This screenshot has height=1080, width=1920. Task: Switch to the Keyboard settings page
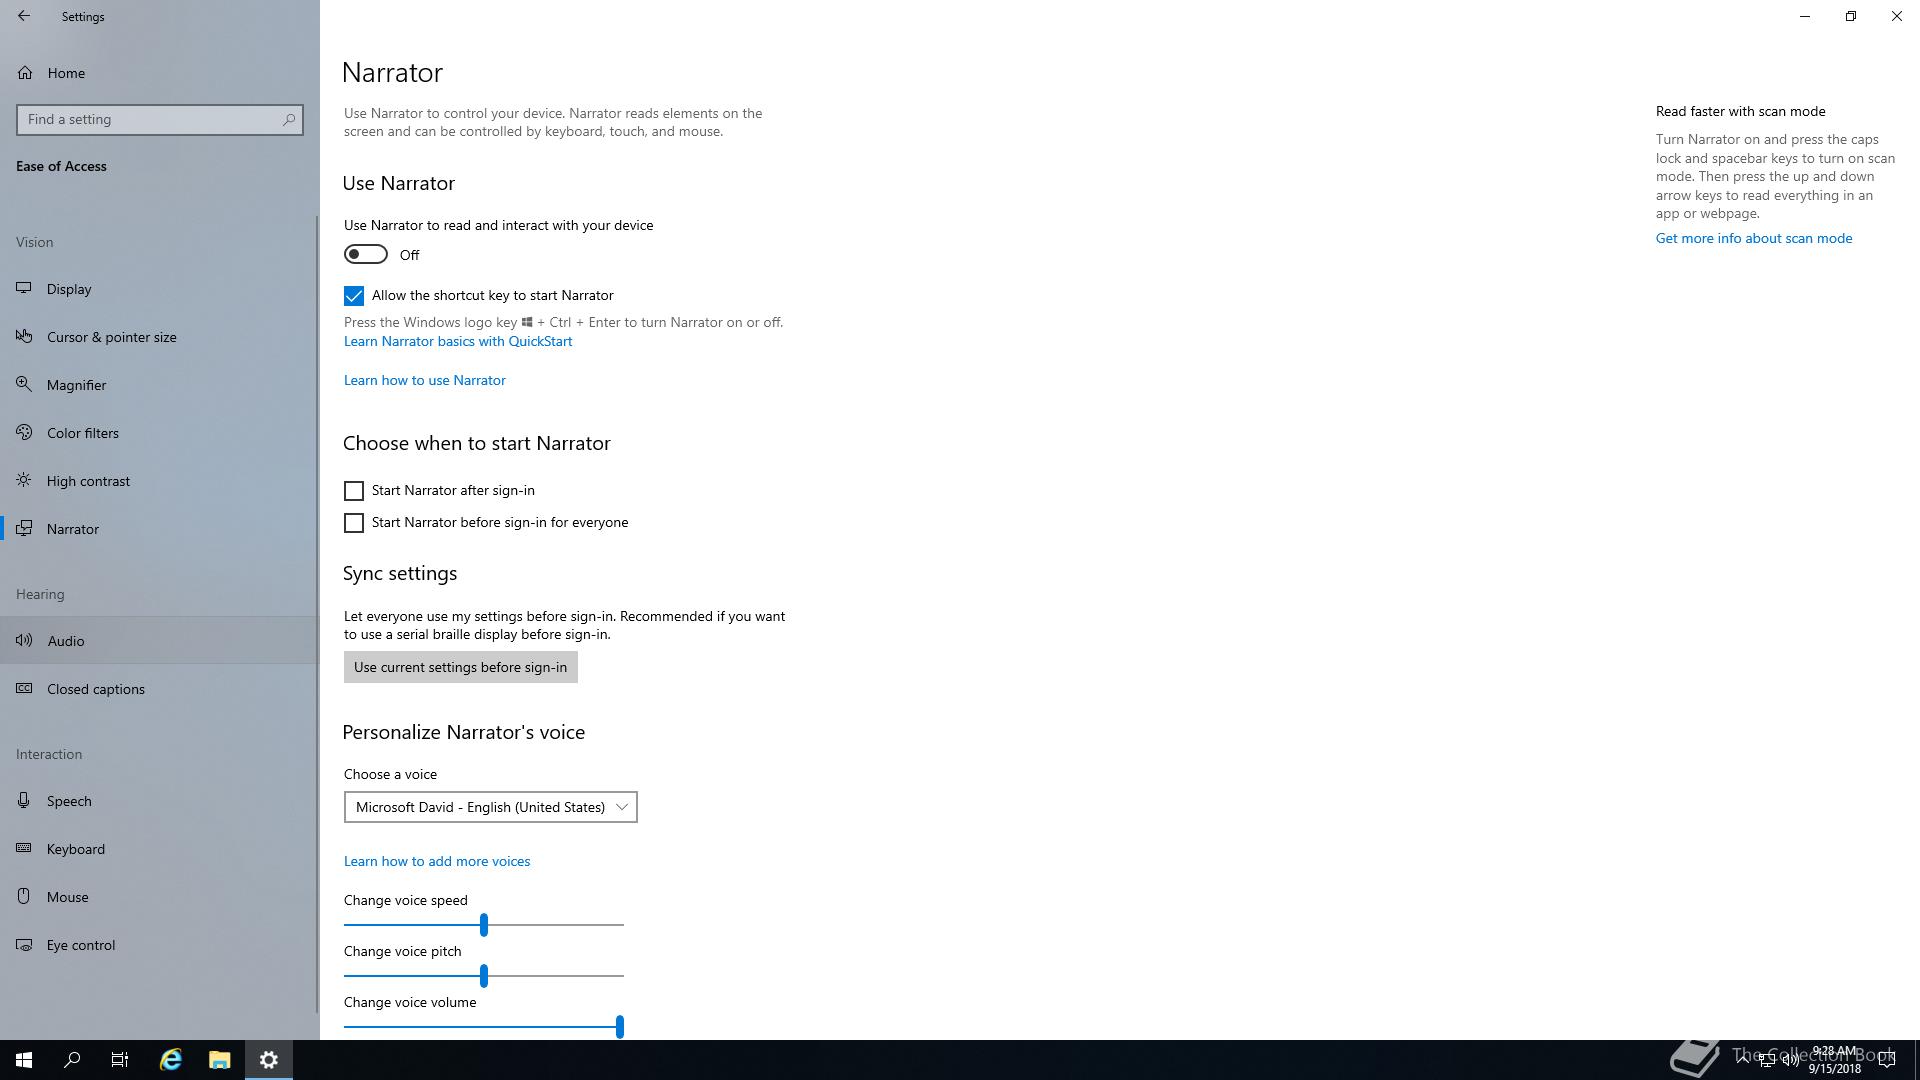point(75,848)
